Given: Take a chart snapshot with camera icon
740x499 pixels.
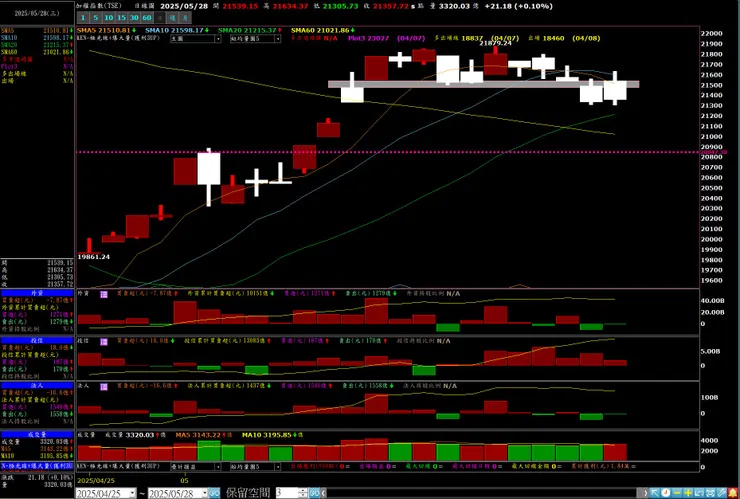Looking at the screenshot, I should [710, 493].
